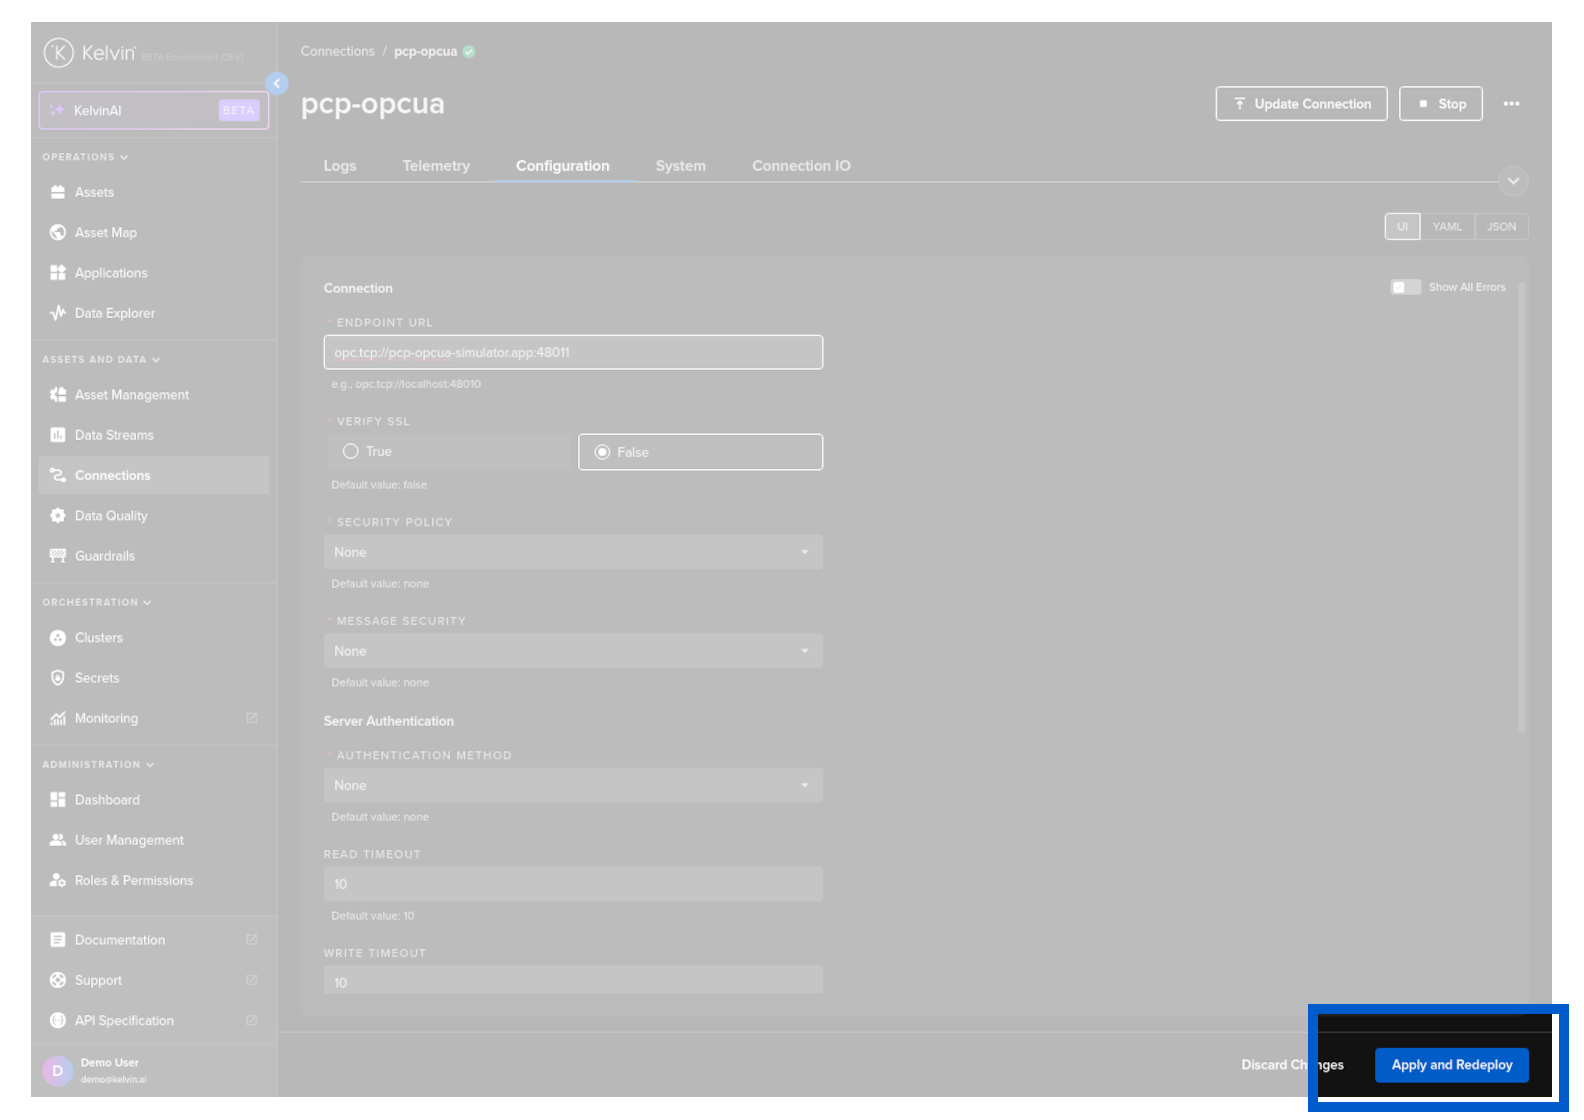The height and width of the screenshot is (1120, 1584).
Task: Expand the Authentication Method dropdown
Action: click(572, 786)
